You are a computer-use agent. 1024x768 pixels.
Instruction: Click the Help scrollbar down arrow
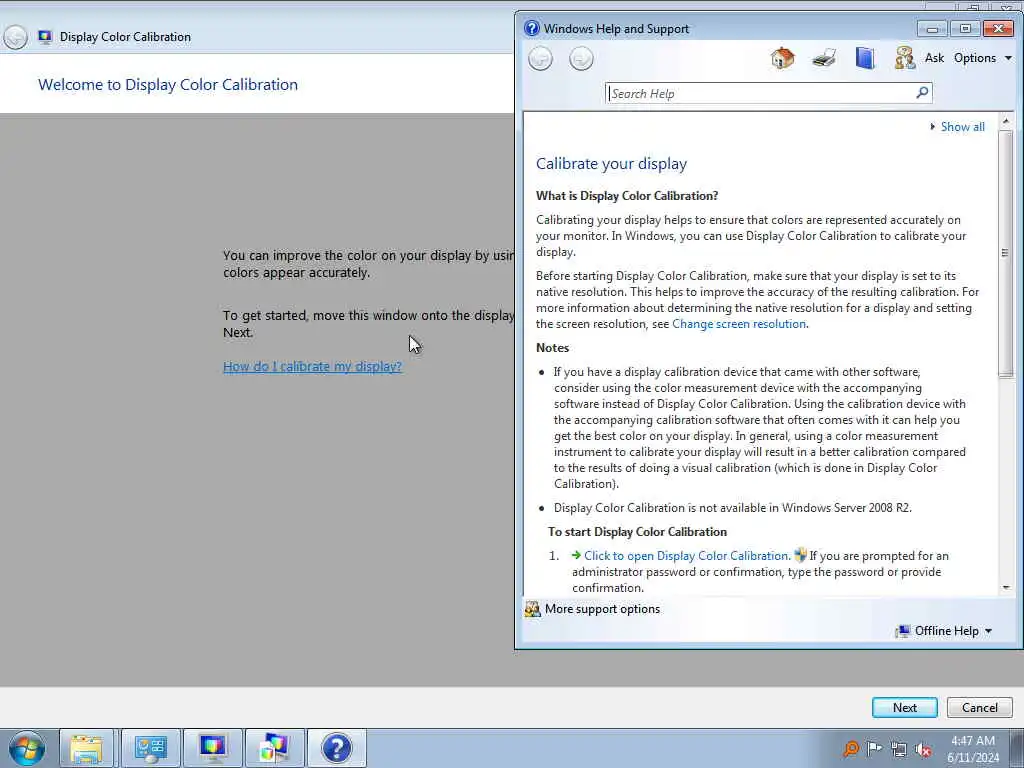pyautogui.click(x=1006, y=588)
